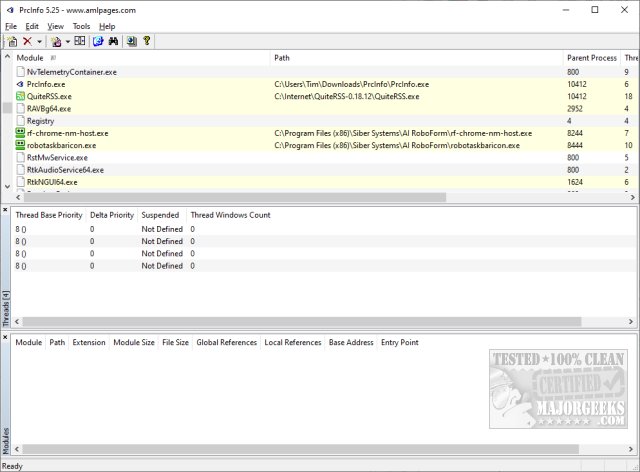The image size is (640, 472).
Task: Click the robotaskbaricon.exe RoboForm icon
Action: [20, 145]
